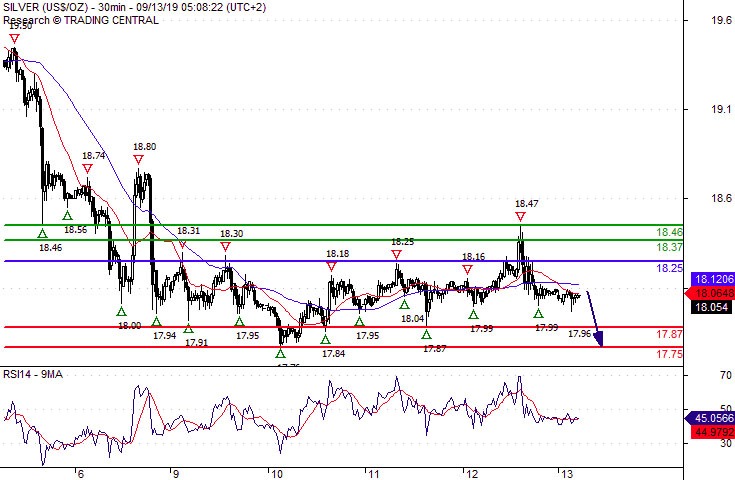The width and height of the screenshot is (735, 480).
Task: Click date label 9 on time axis
Action: click(x=175, y=474)
